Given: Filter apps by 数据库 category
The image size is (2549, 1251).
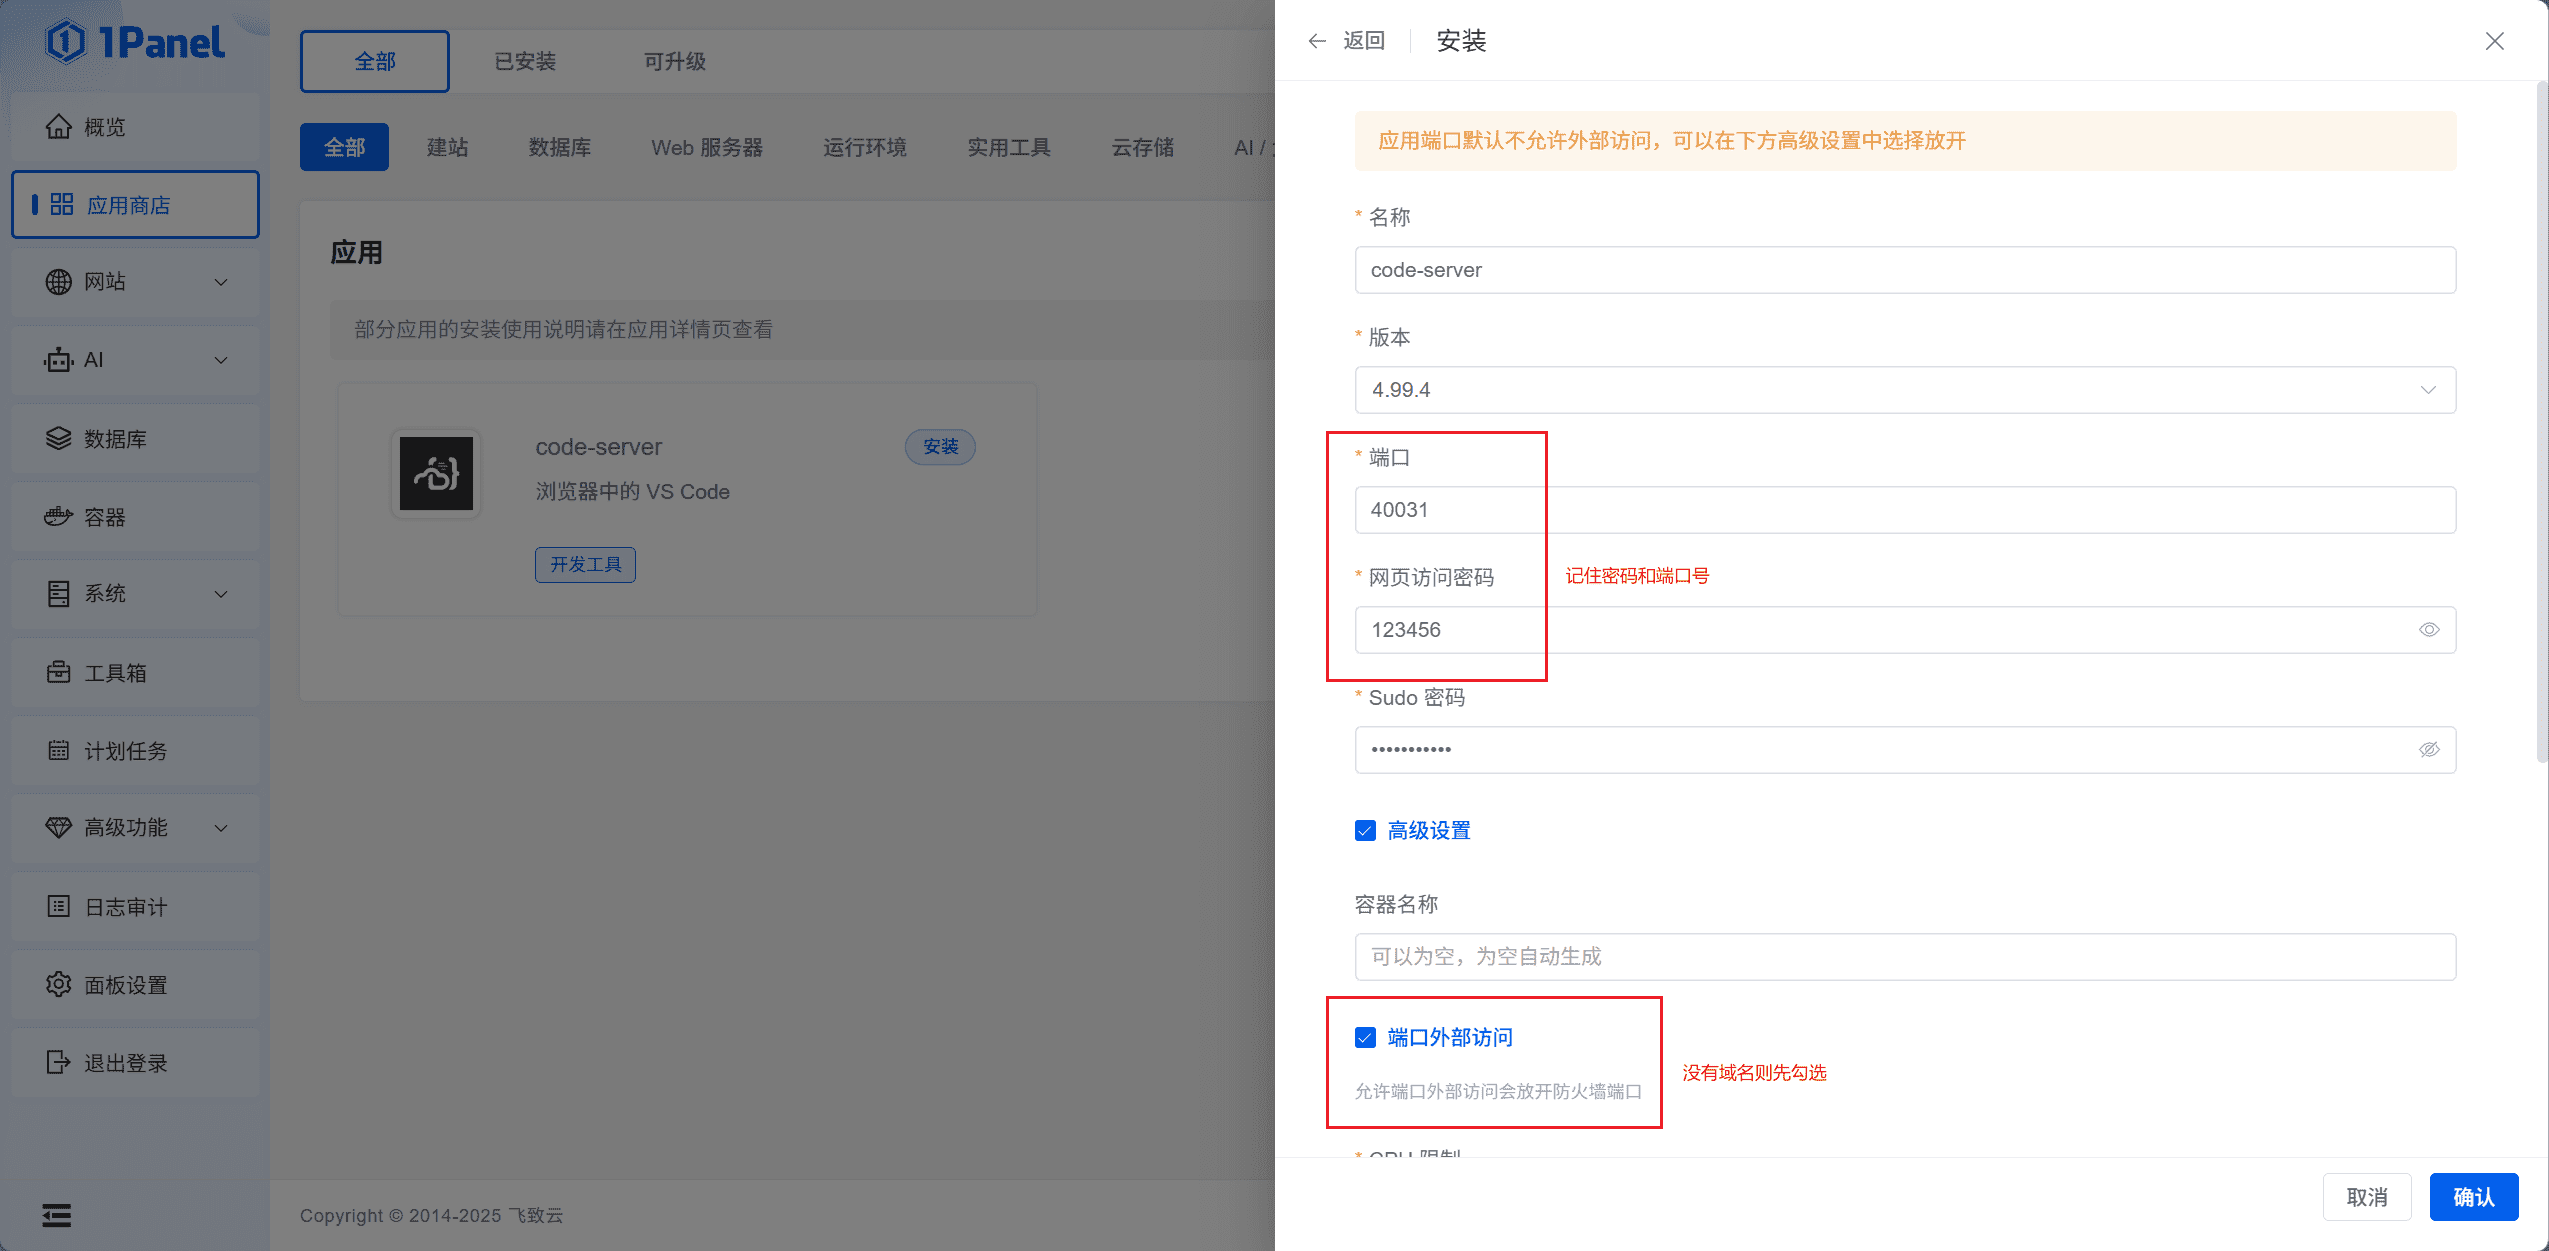Looking at the screenshot, I should [560, 147].
